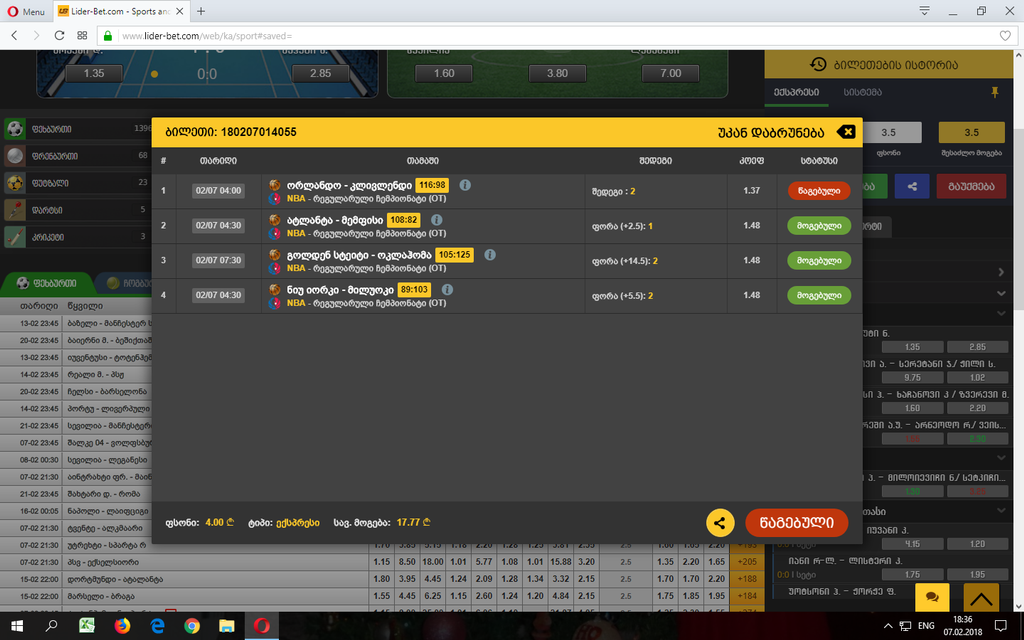Click the green padlock site security icon
This screenshot has width=1024, height=640.
[108, 36]
